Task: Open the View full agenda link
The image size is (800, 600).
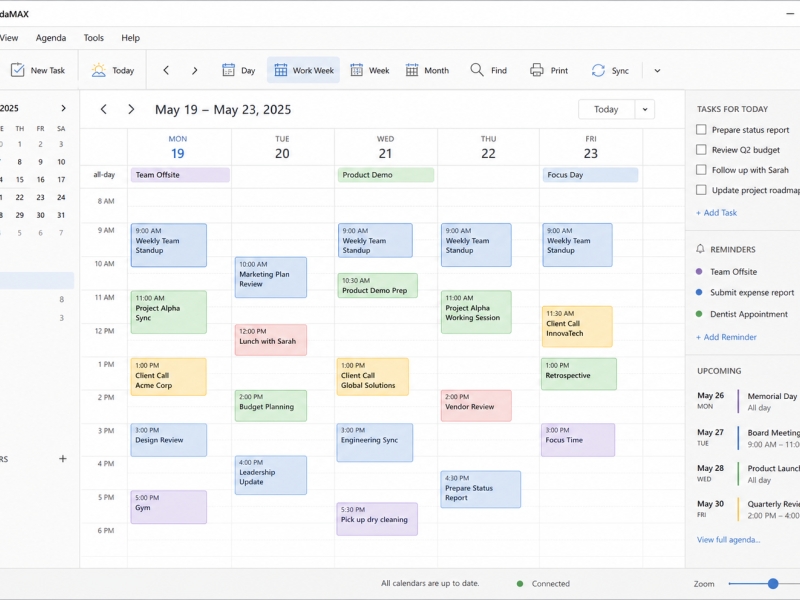Action: (729, 540)
